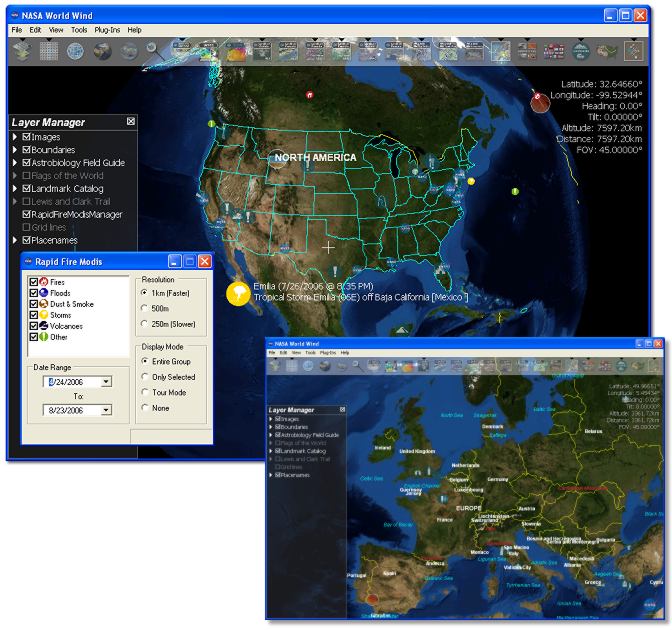The image size is (672, 630).
Task: Click the Tropical Storm Emilia description text
Action: point(360,297)
